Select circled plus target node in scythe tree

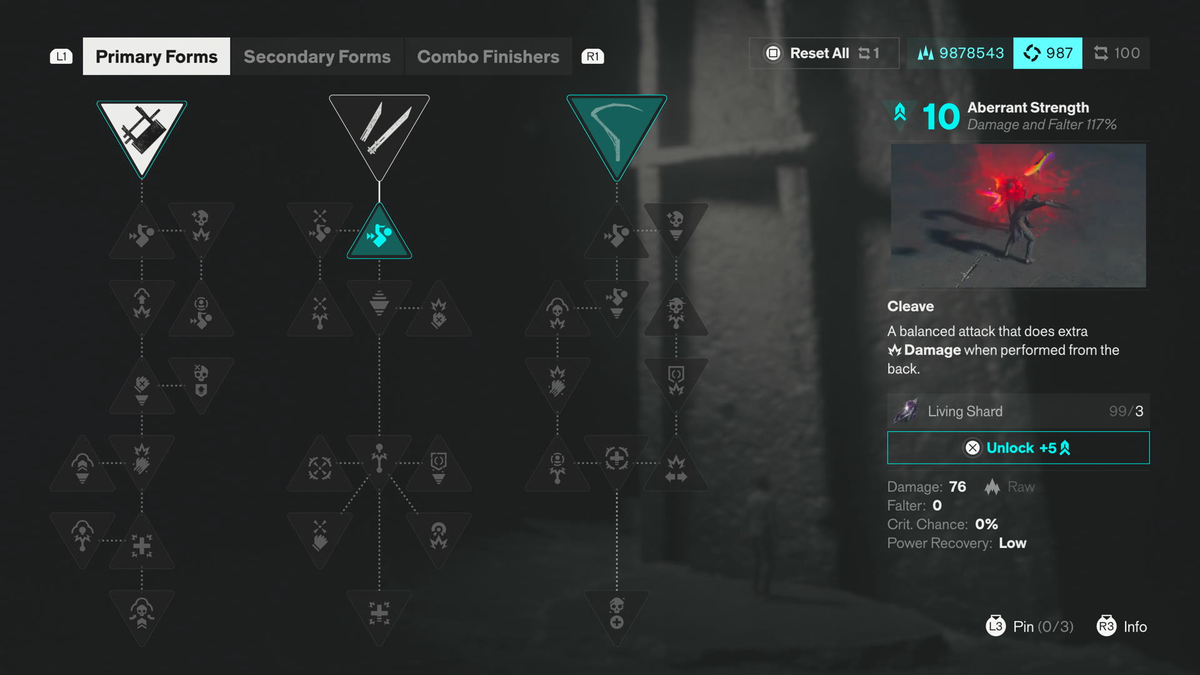[616, 458]
